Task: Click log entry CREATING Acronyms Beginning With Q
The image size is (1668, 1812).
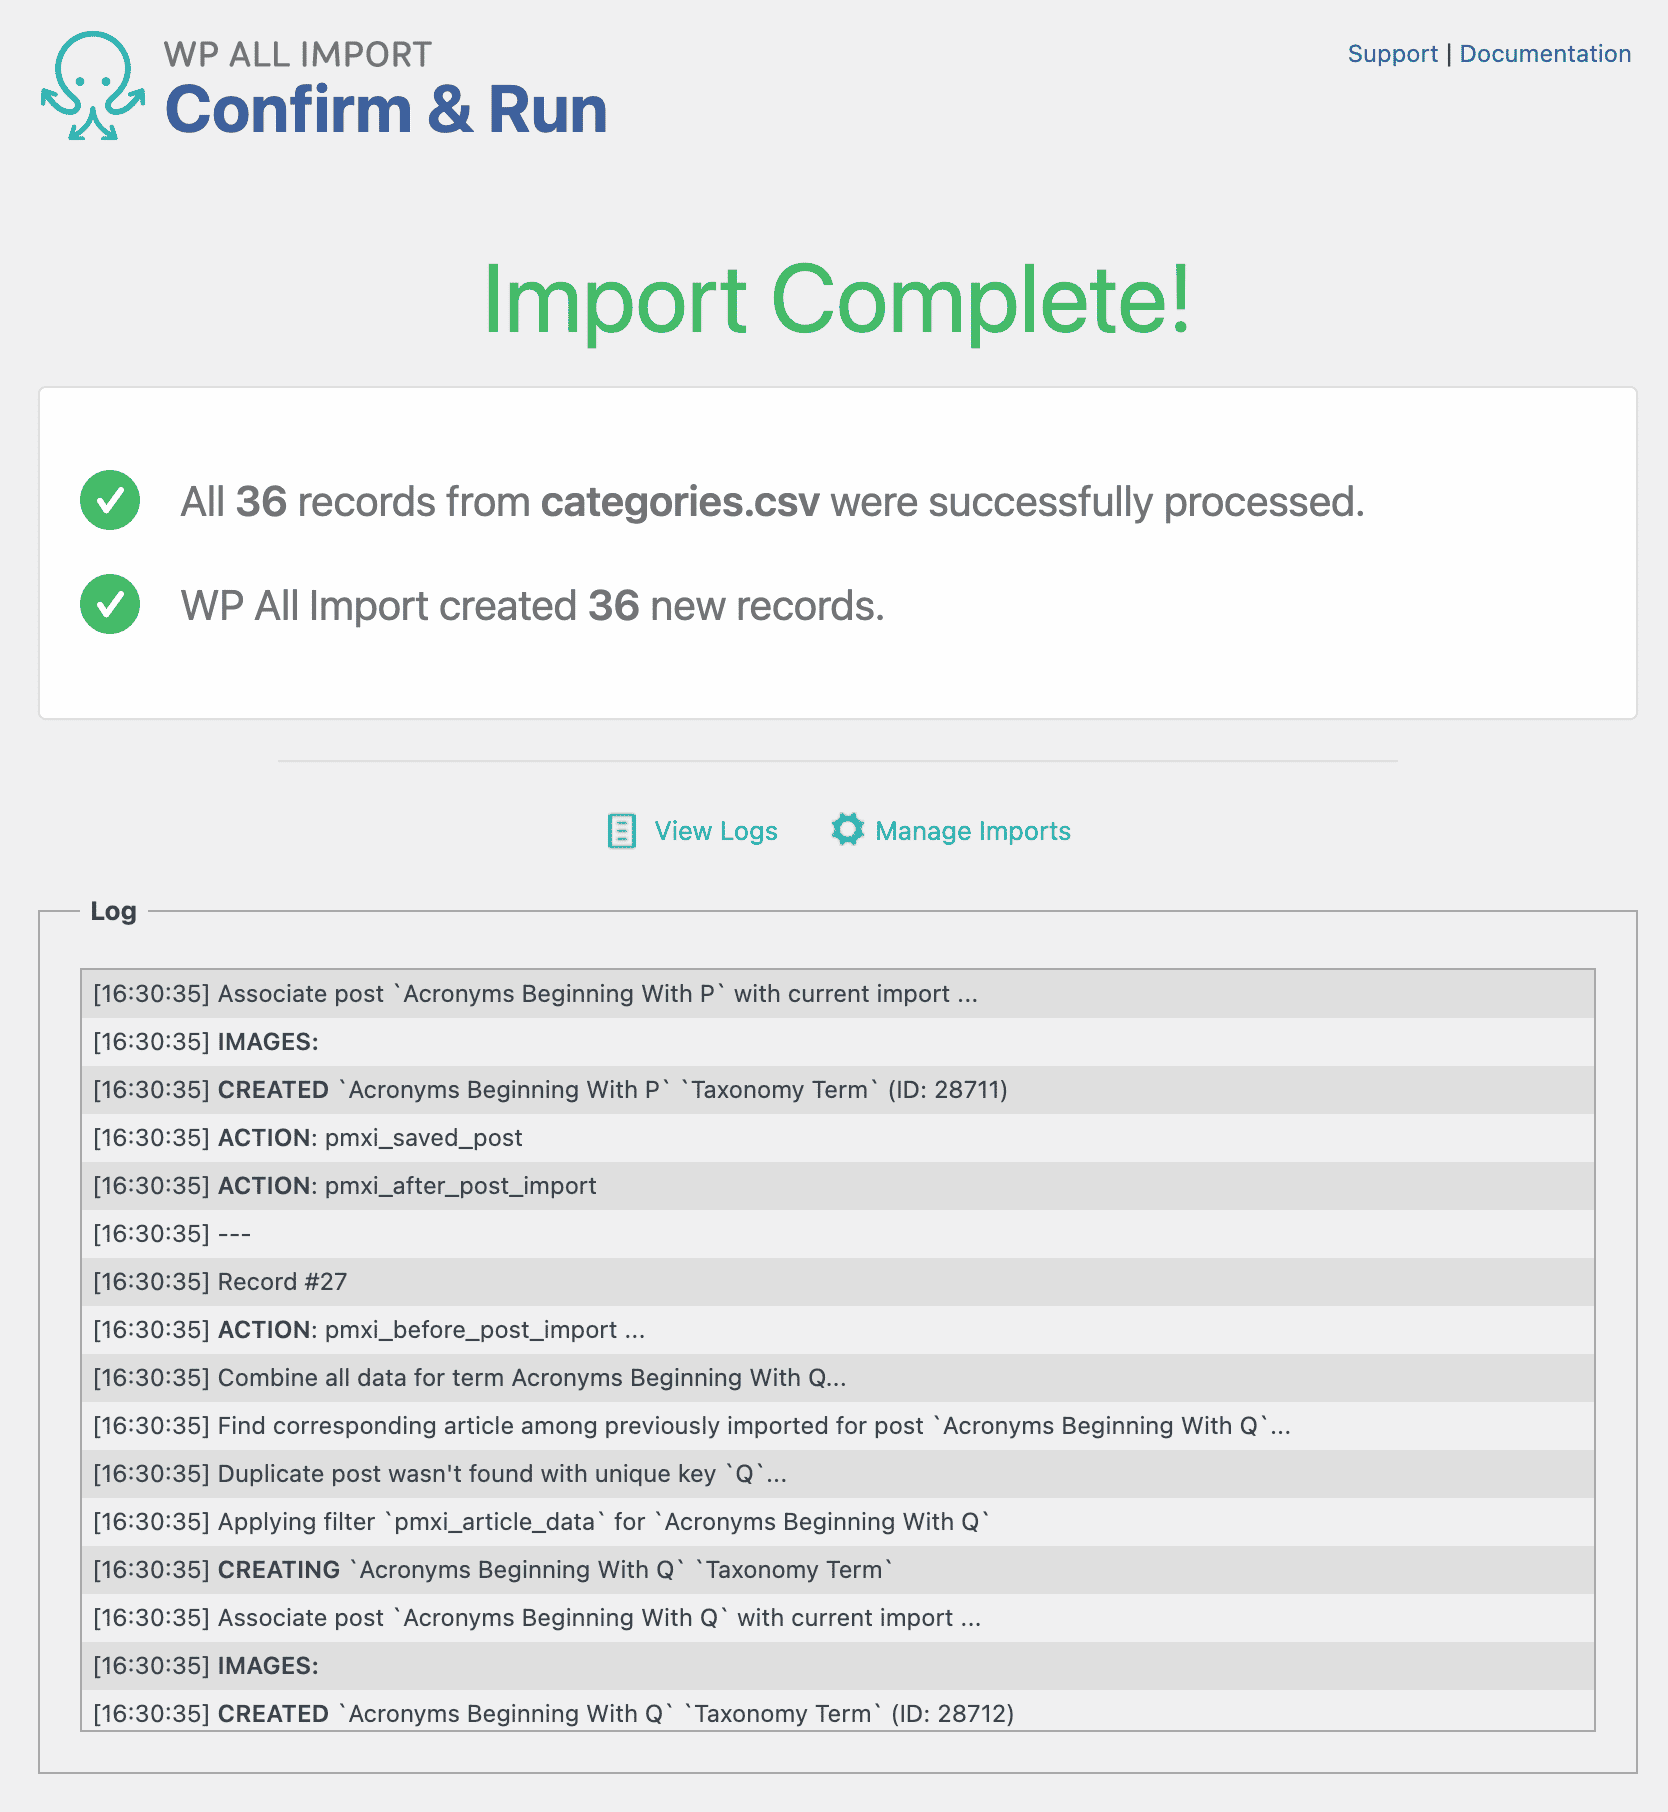Action: pos(492,1570)
